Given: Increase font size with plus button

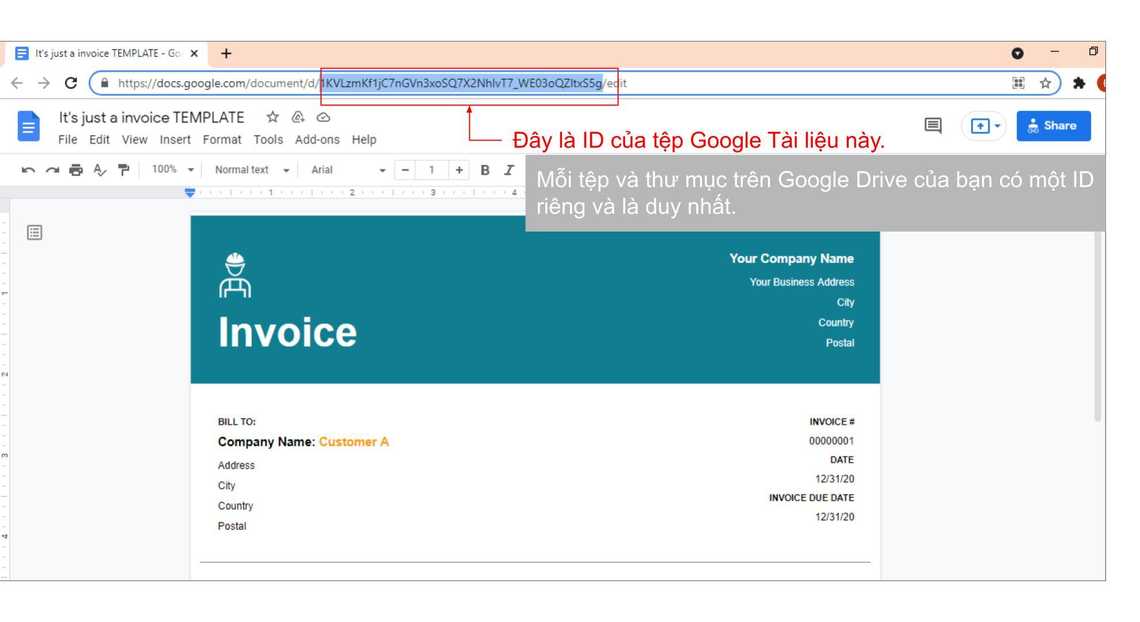Looking at the screenshot, I should 459,170.
